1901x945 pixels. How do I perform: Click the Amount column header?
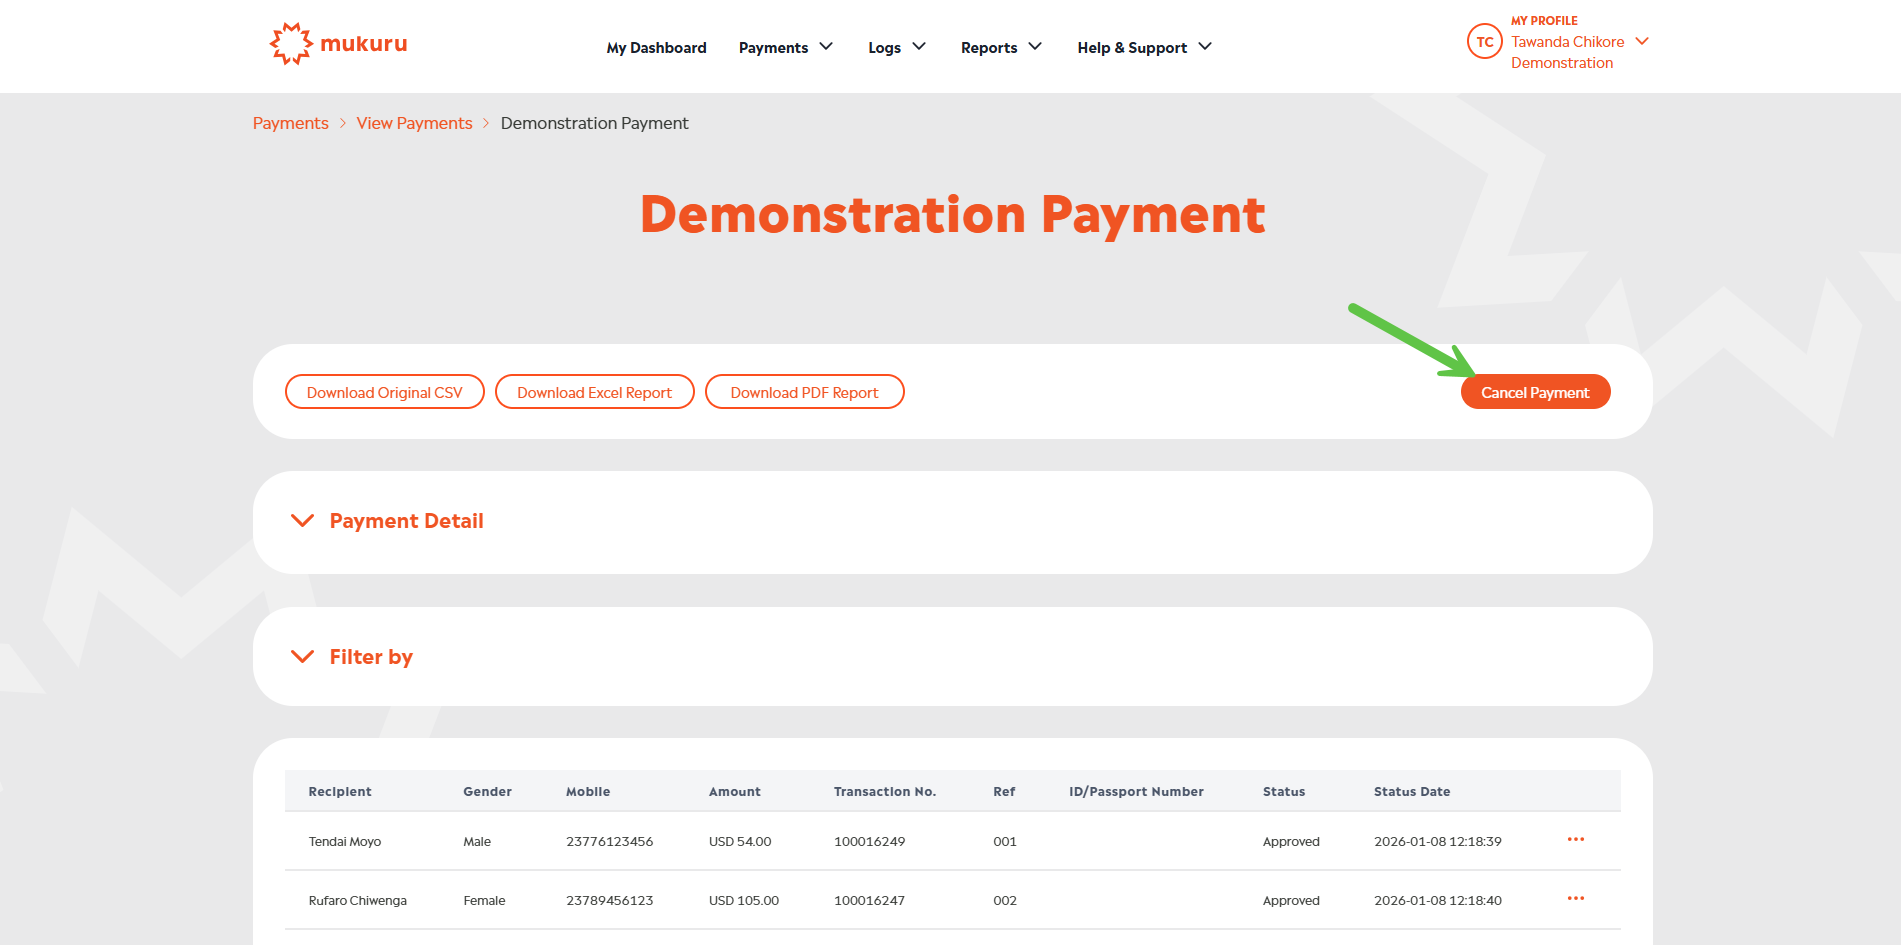click(x=734, y=791)
